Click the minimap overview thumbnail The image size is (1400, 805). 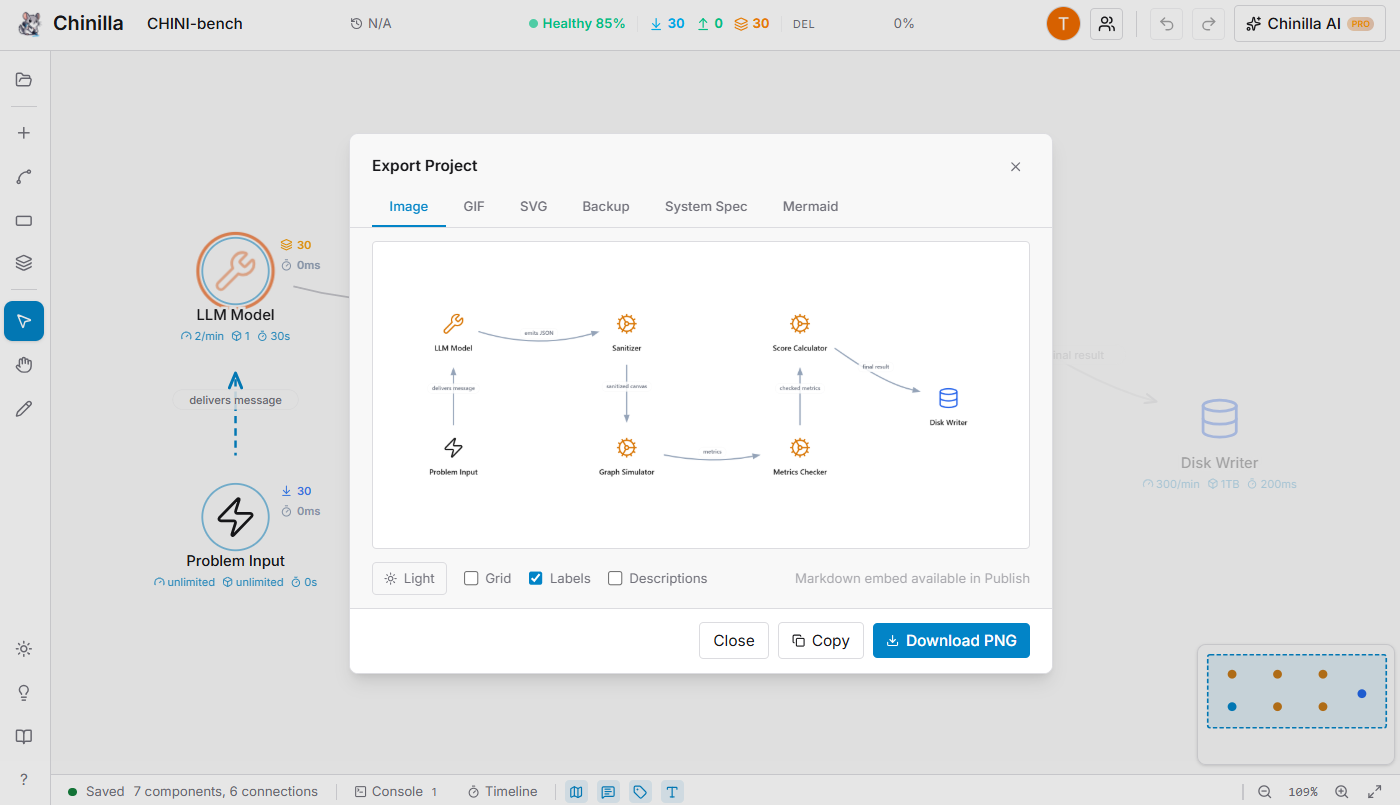1295,703
